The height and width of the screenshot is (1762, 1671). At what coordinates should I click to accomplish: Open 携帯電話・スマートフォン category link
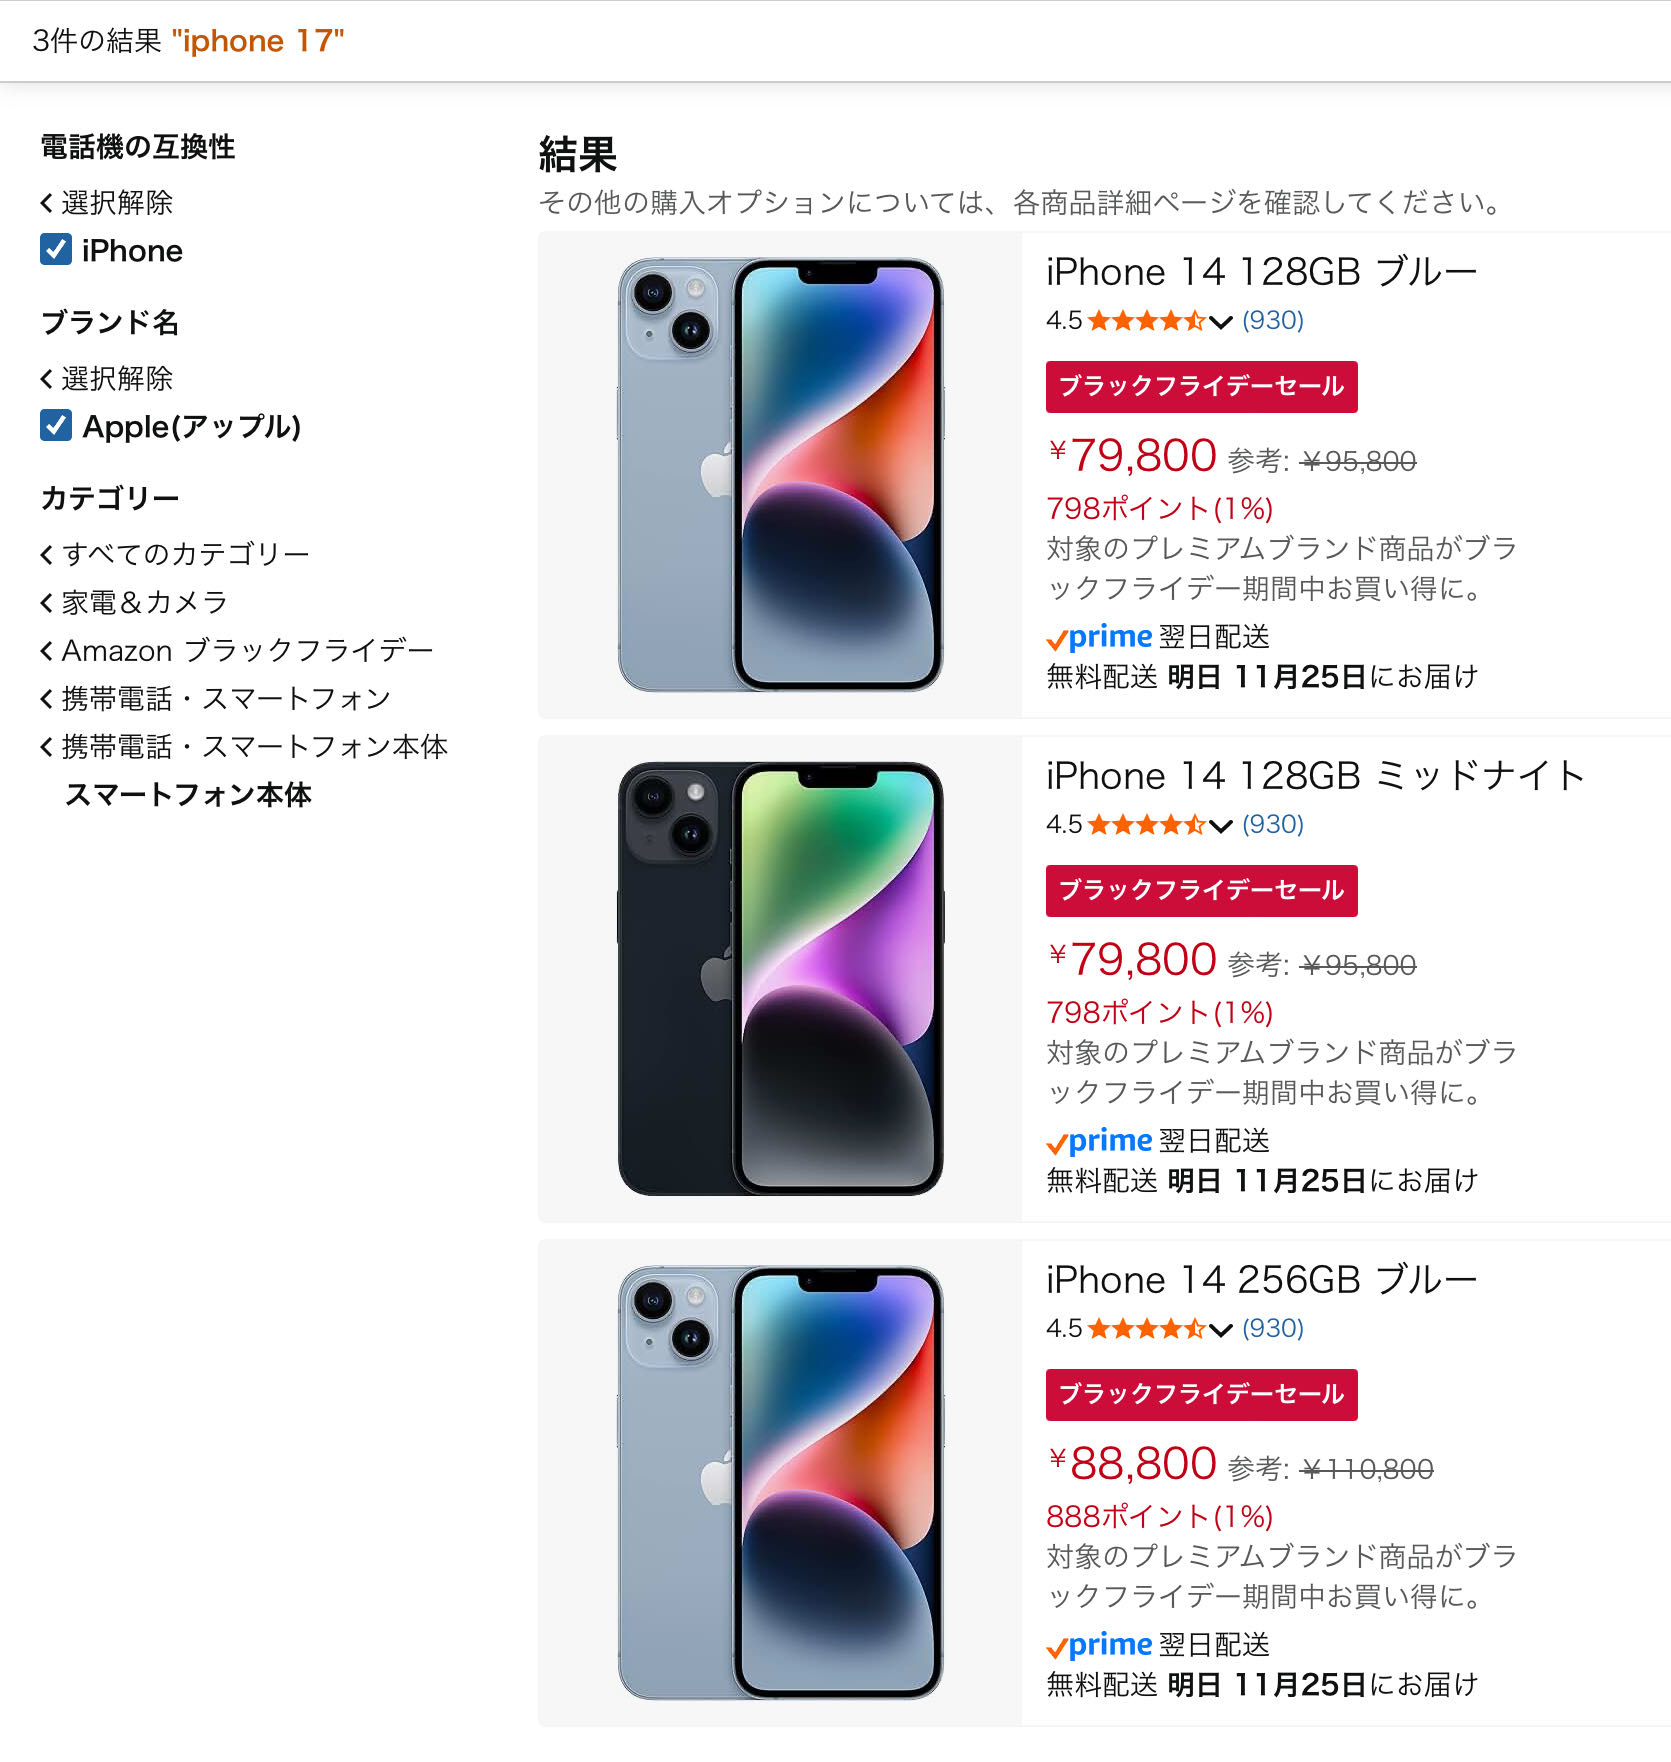click(215, 698)
